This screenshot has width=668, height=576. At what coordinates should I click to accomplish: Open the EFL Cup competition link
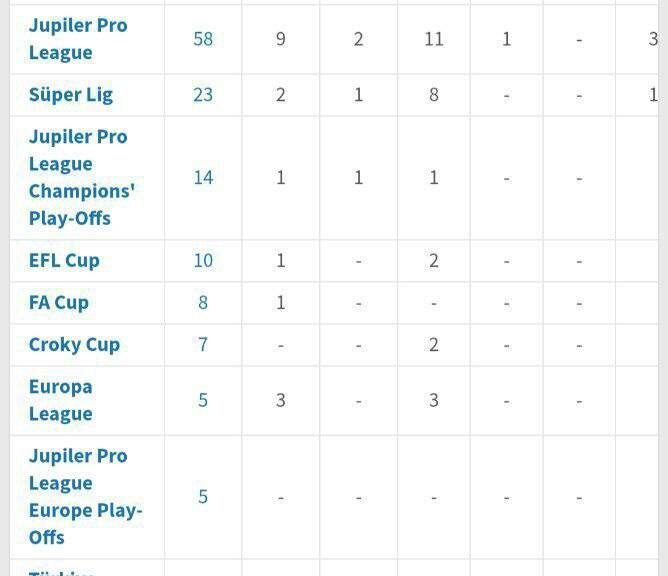coord(64,261)
